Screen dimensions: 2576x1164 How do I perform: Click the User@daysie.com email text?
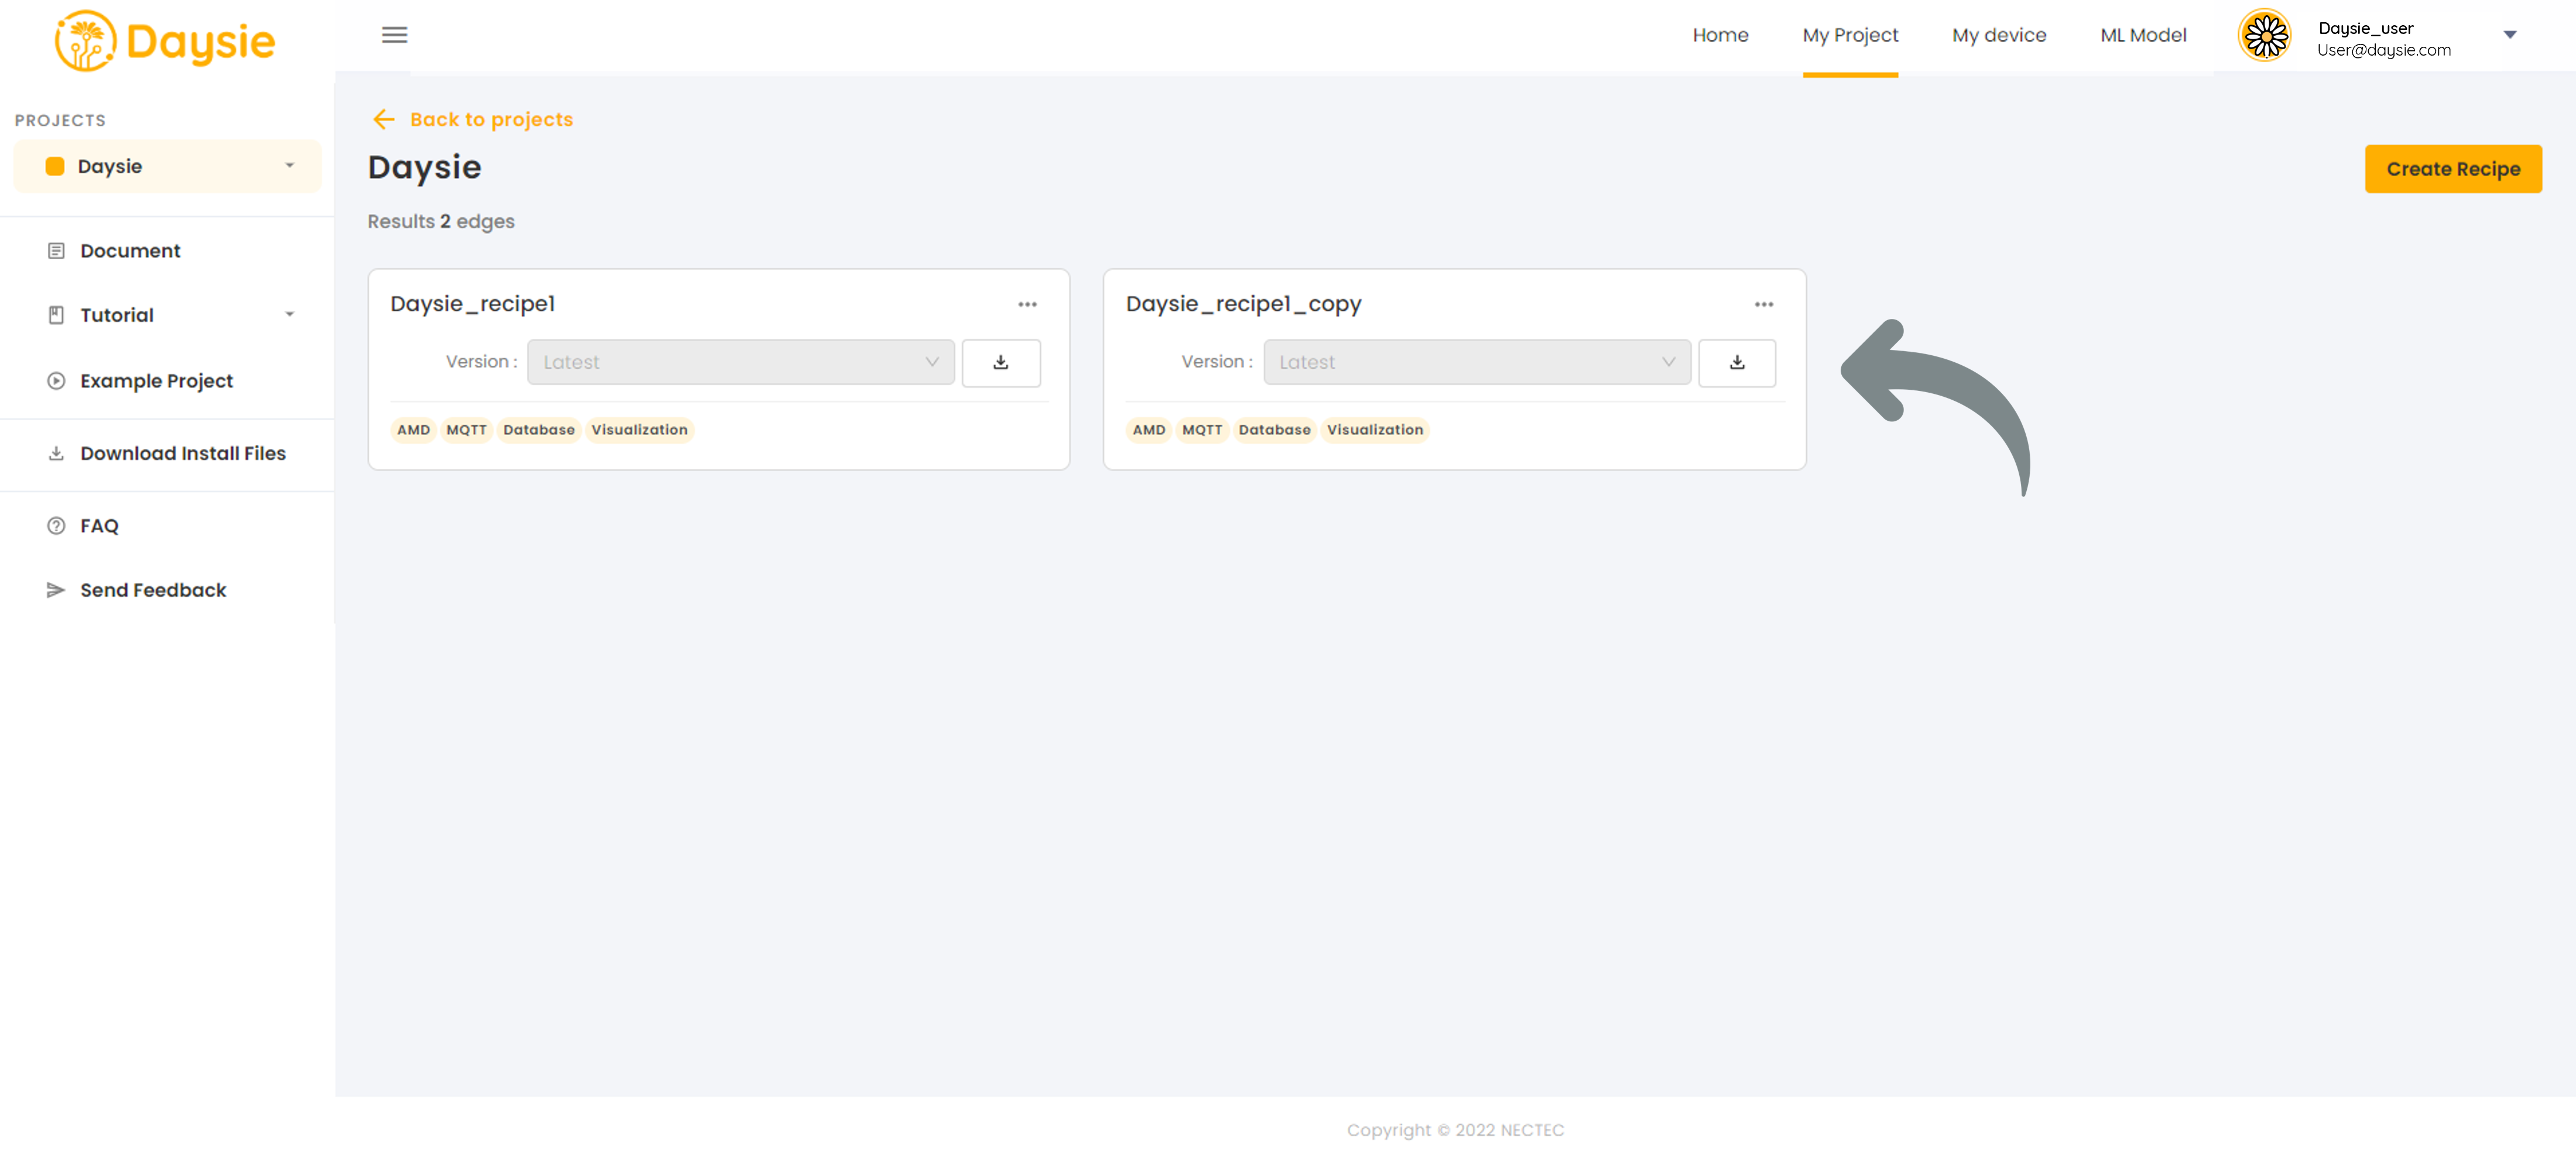tap(2383, 50)
